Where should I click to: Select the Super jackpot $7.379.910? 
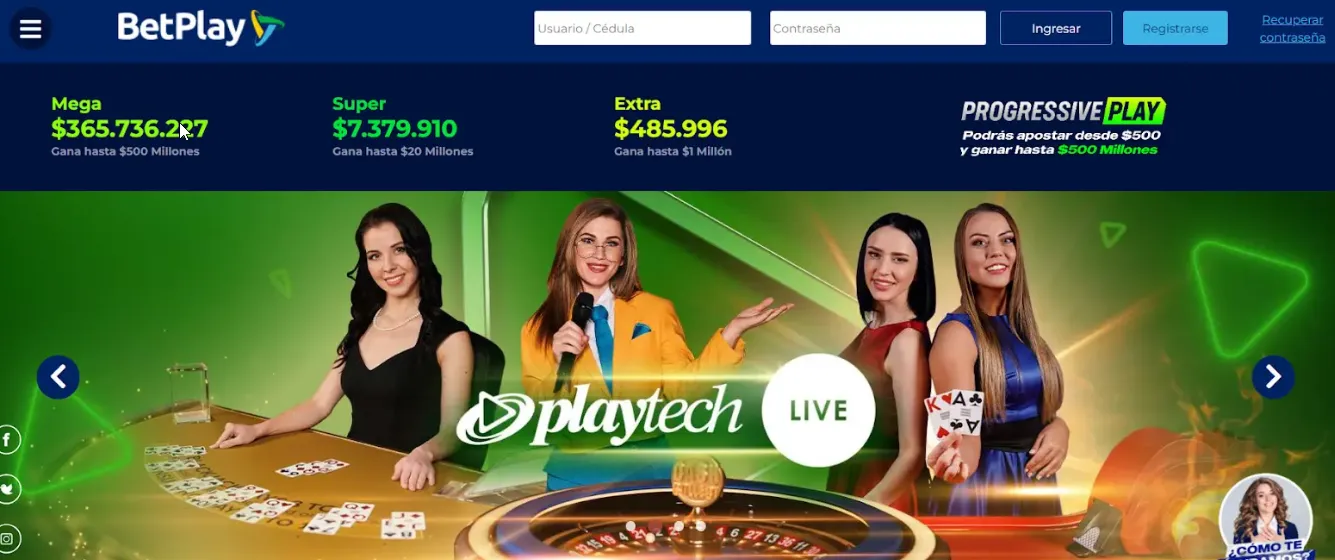click(x=395, y=129)
